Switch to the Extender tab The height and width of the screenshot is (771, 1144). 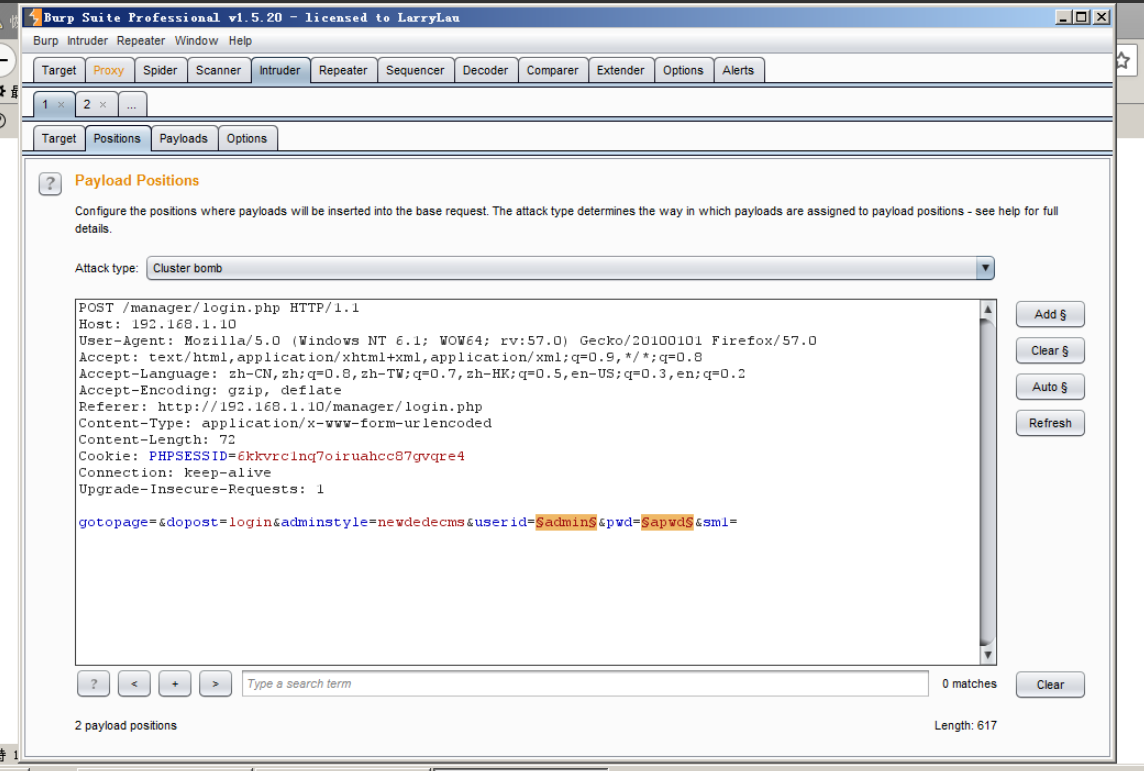[x=620, y=70]
